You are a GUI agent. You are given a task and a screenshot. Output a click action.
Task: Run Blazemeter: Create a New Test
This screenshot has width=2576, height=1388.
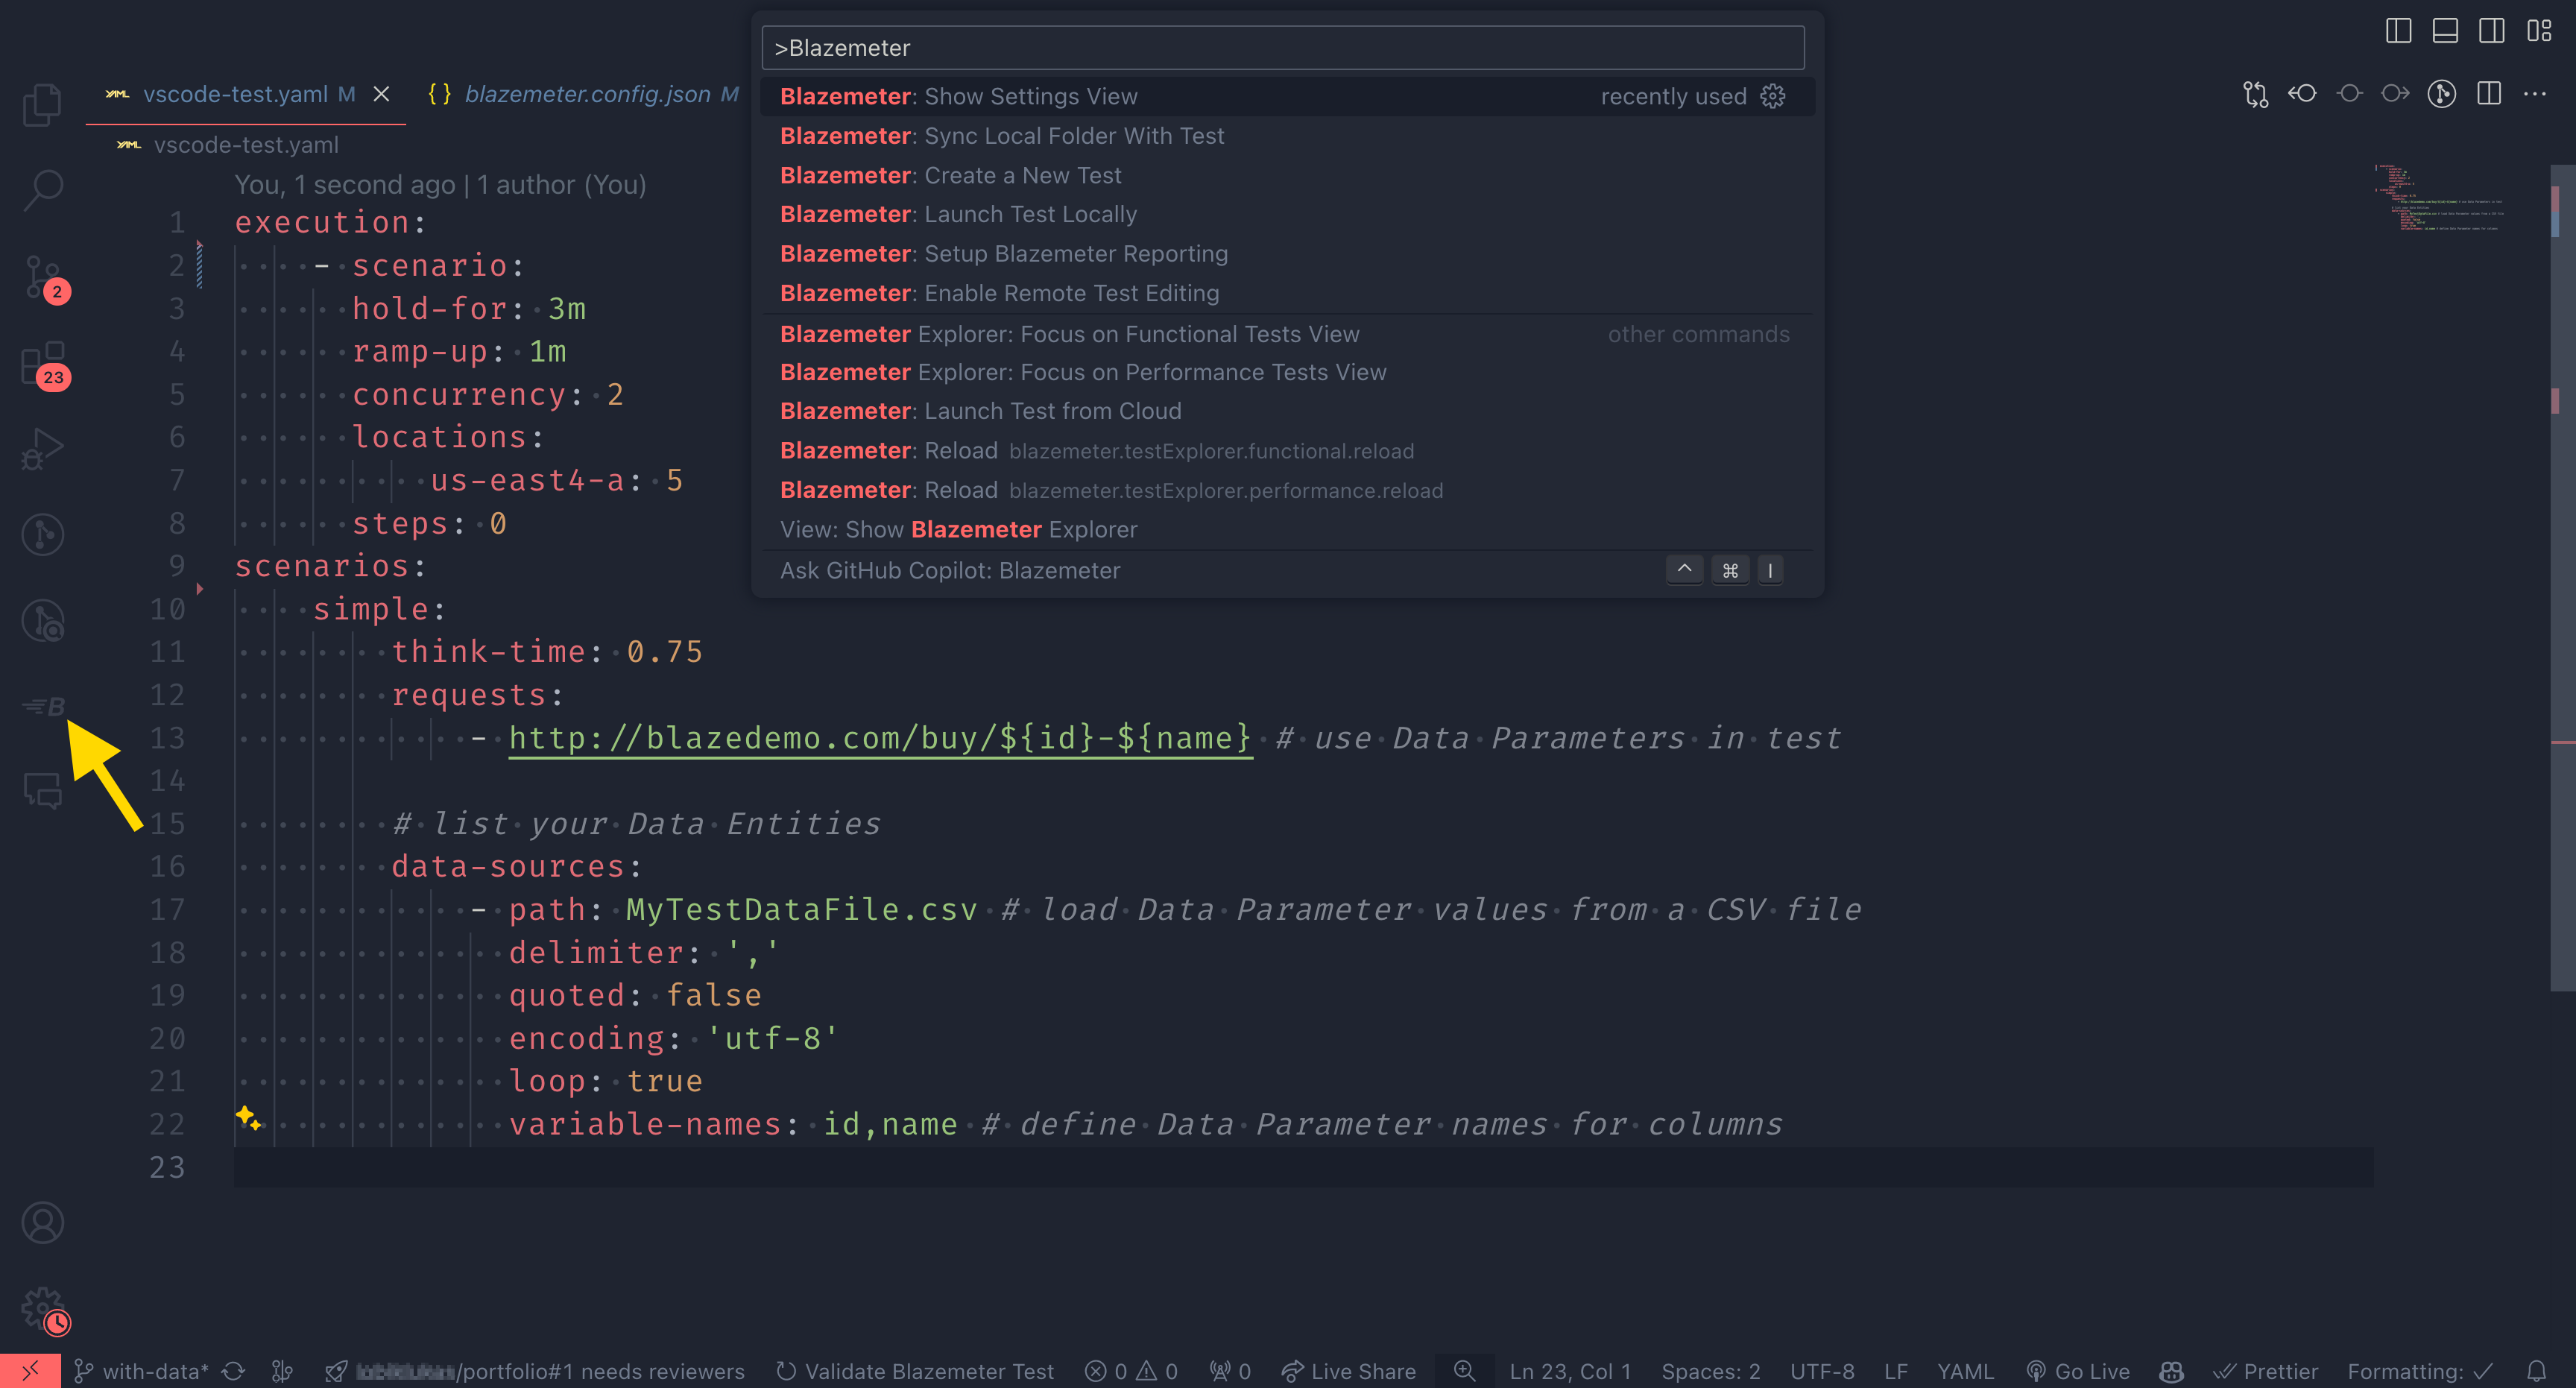tap(1287, 175)
